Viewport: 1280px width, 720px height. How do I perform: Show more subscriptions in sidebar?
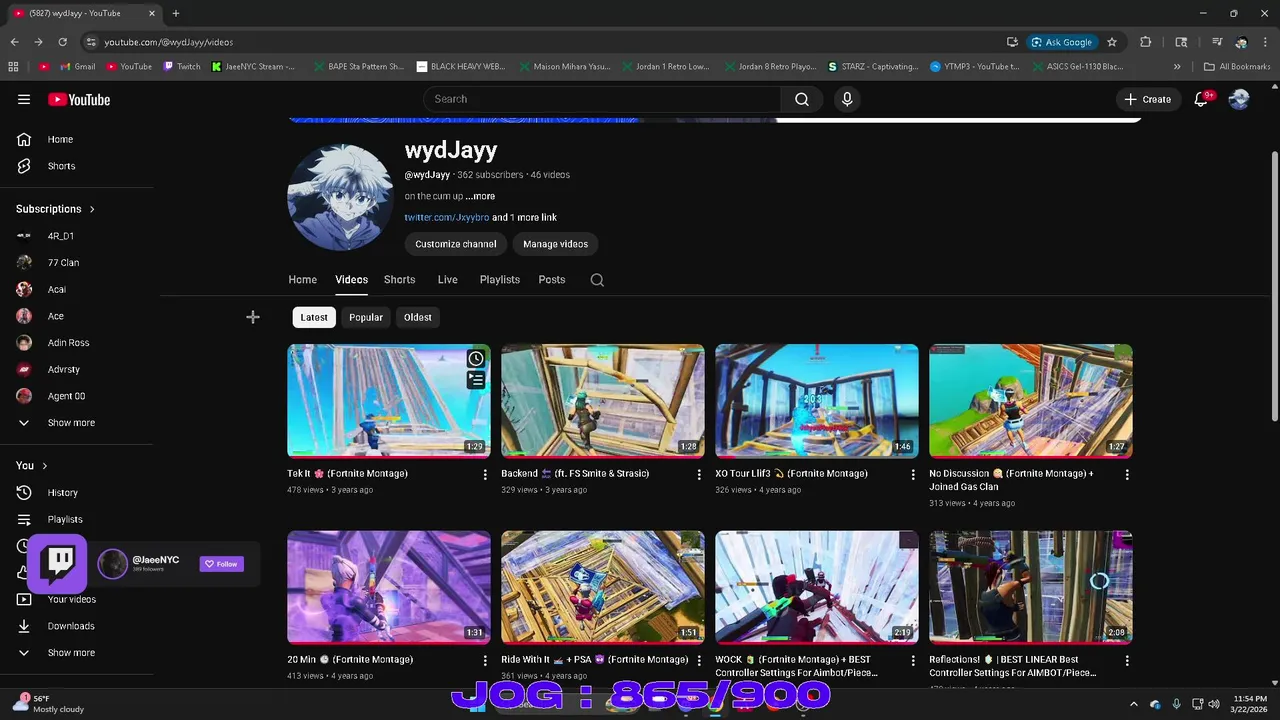[71, 423]
